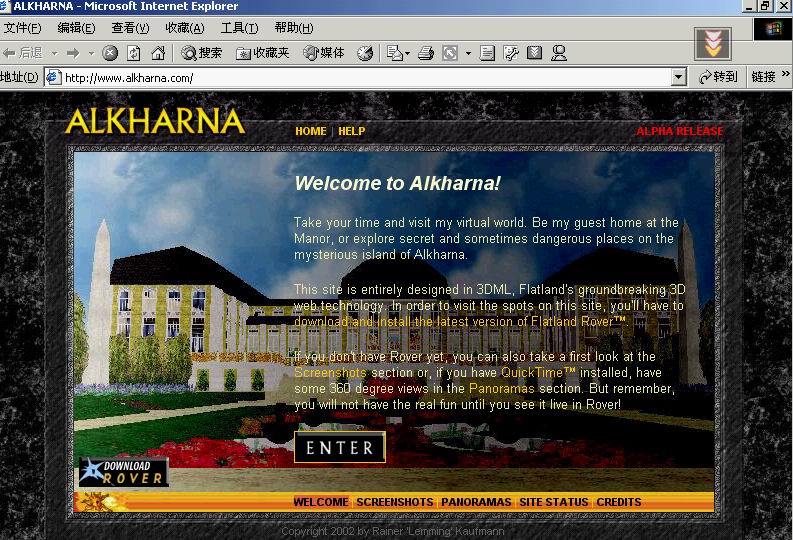Expand the Links (链接) toolbar chevron
Image resolution: width=793 pixels, height=540 pixels.
click(x=785, y=74)
